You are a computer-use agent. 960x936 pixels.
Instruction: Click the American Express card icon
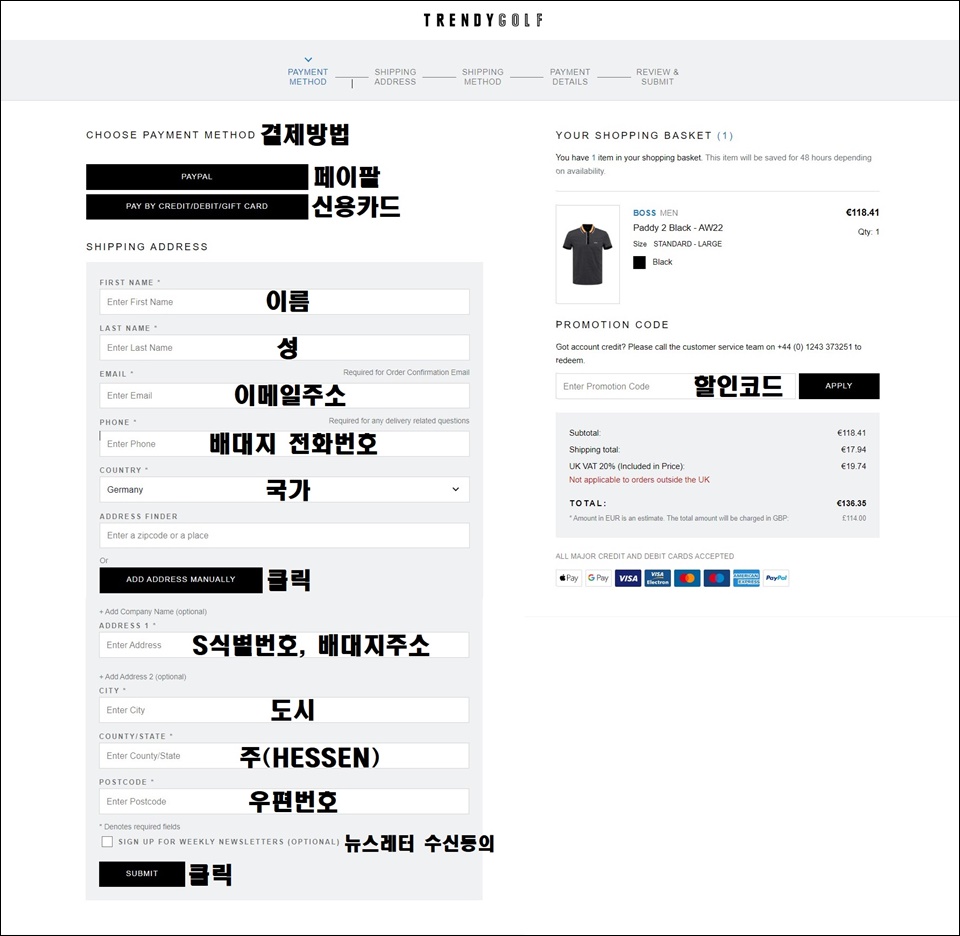[746, 578]
